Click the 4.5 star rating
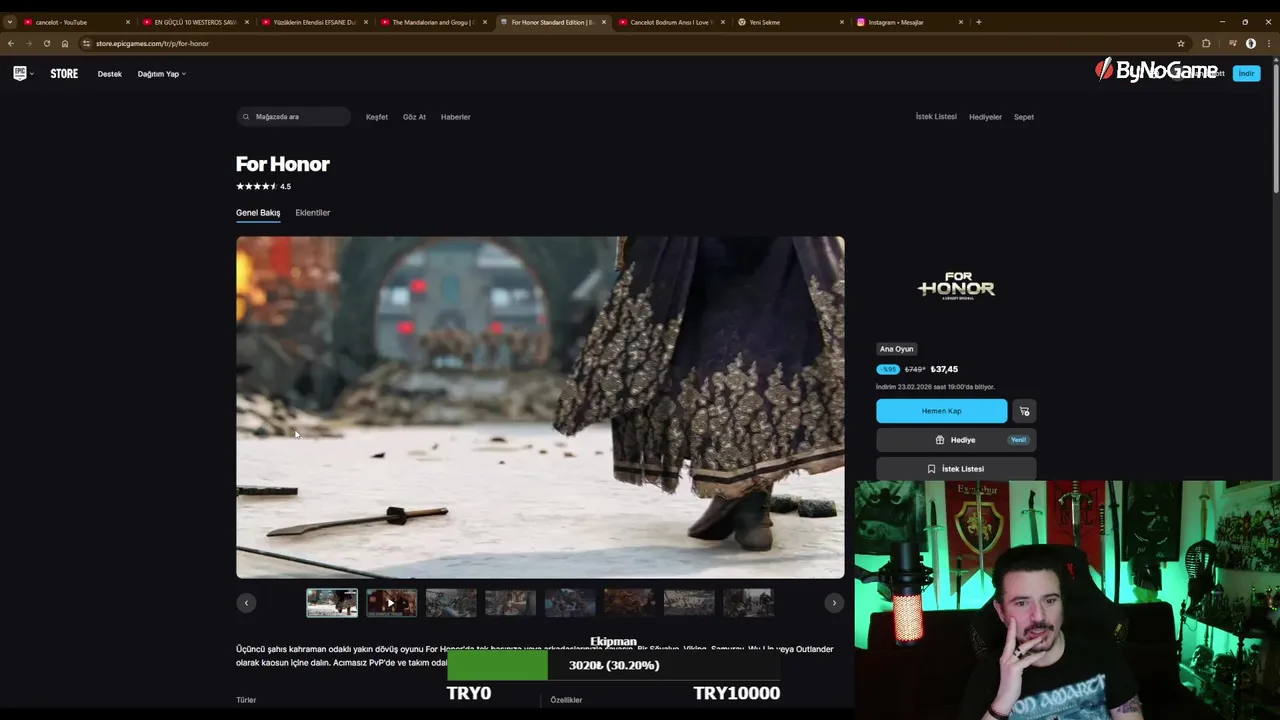Screen dimensions: 1280x720 click(263, 187)
